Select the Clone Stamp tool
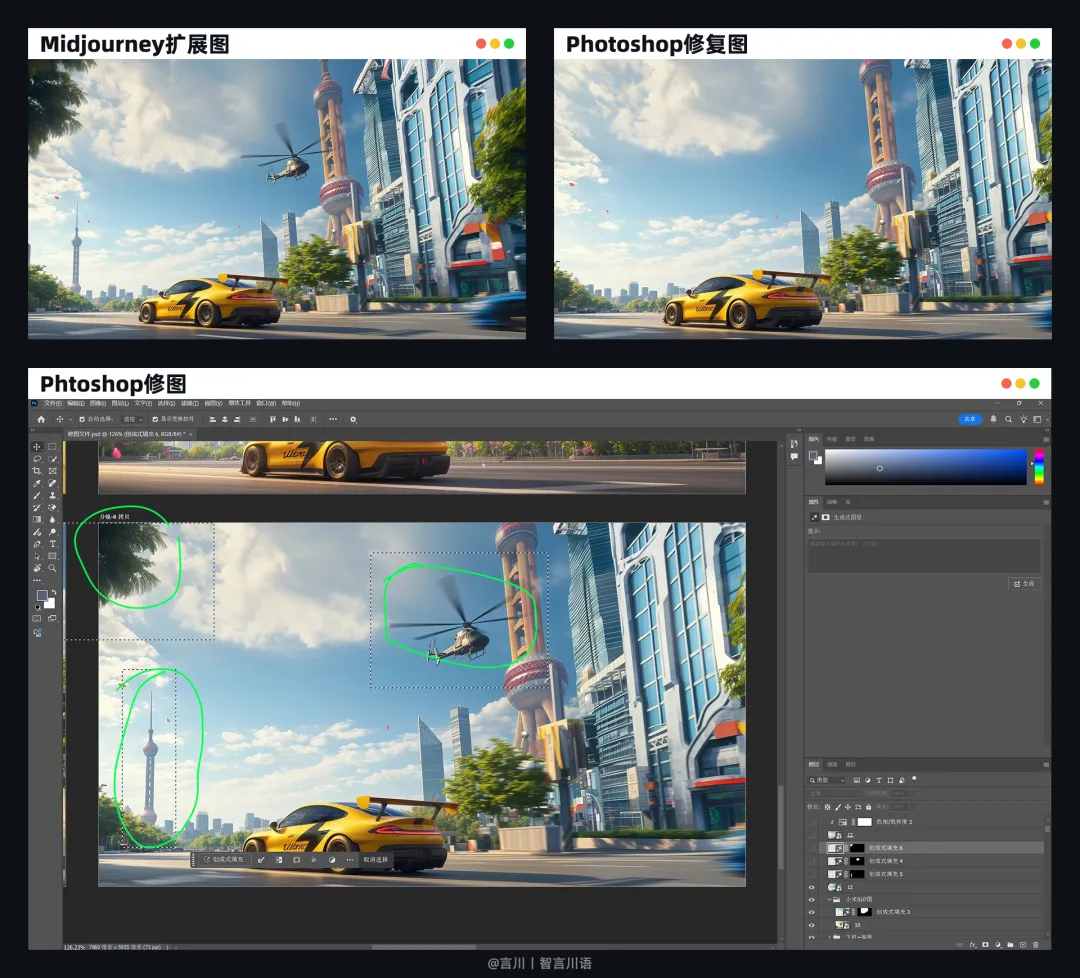 click(52, 495)
